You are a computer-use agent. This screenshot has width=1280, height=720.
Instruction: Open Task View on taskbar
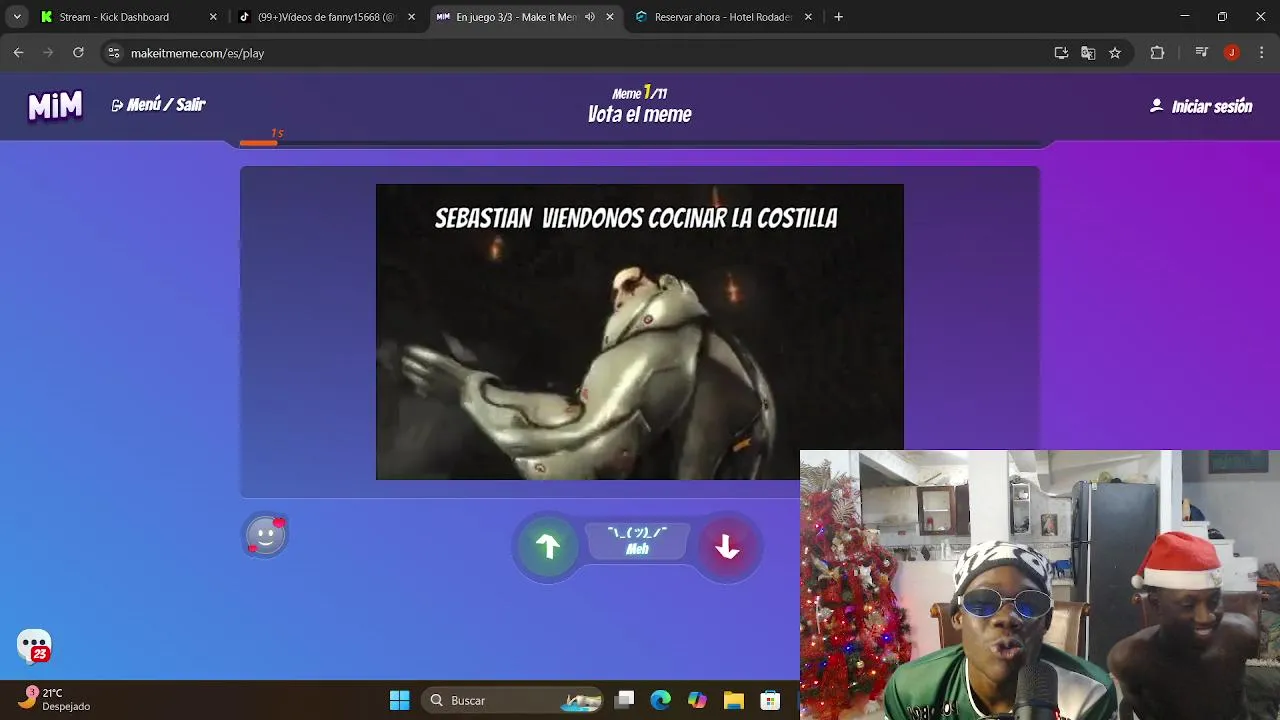click(625, 700)
